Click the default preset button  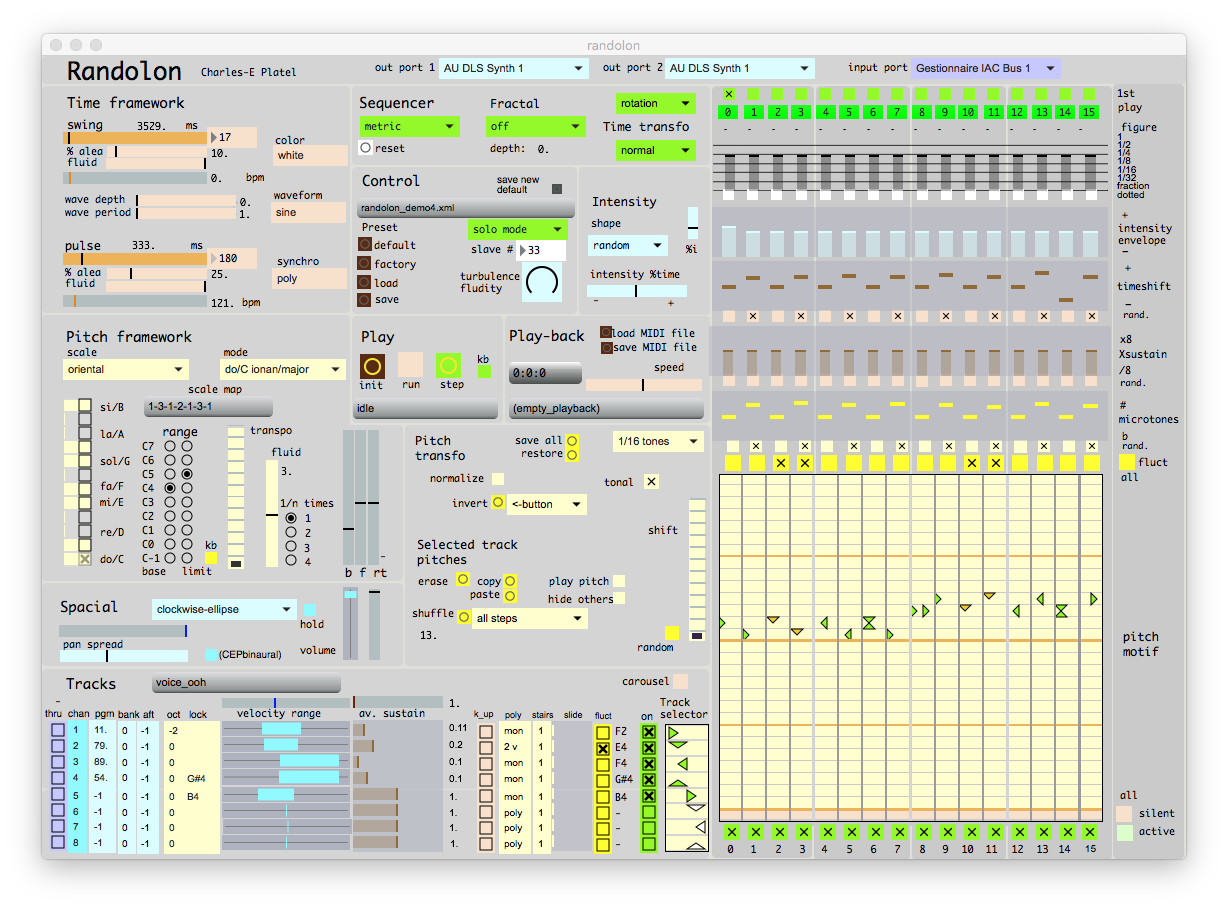pos(365,245)
